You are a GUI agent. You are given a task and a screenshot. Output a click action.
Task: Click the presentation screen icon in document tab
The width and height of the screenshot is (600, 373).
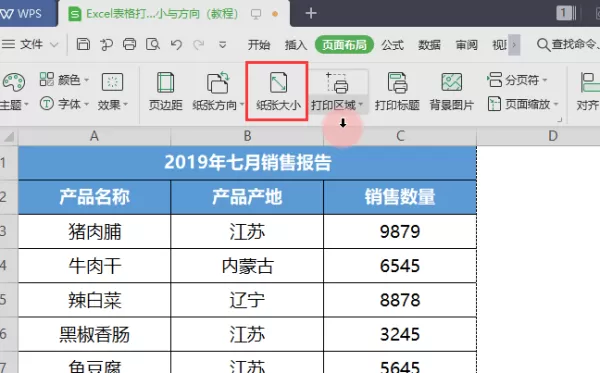pyautogui.click(x=256, y=14)
